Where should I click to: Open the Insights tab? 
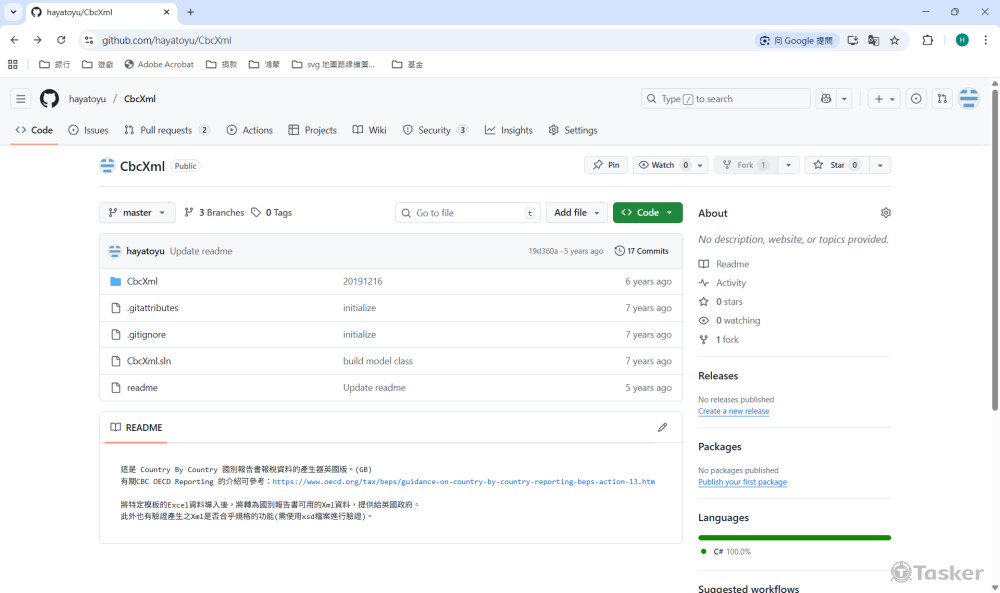[x=508, y=130]
